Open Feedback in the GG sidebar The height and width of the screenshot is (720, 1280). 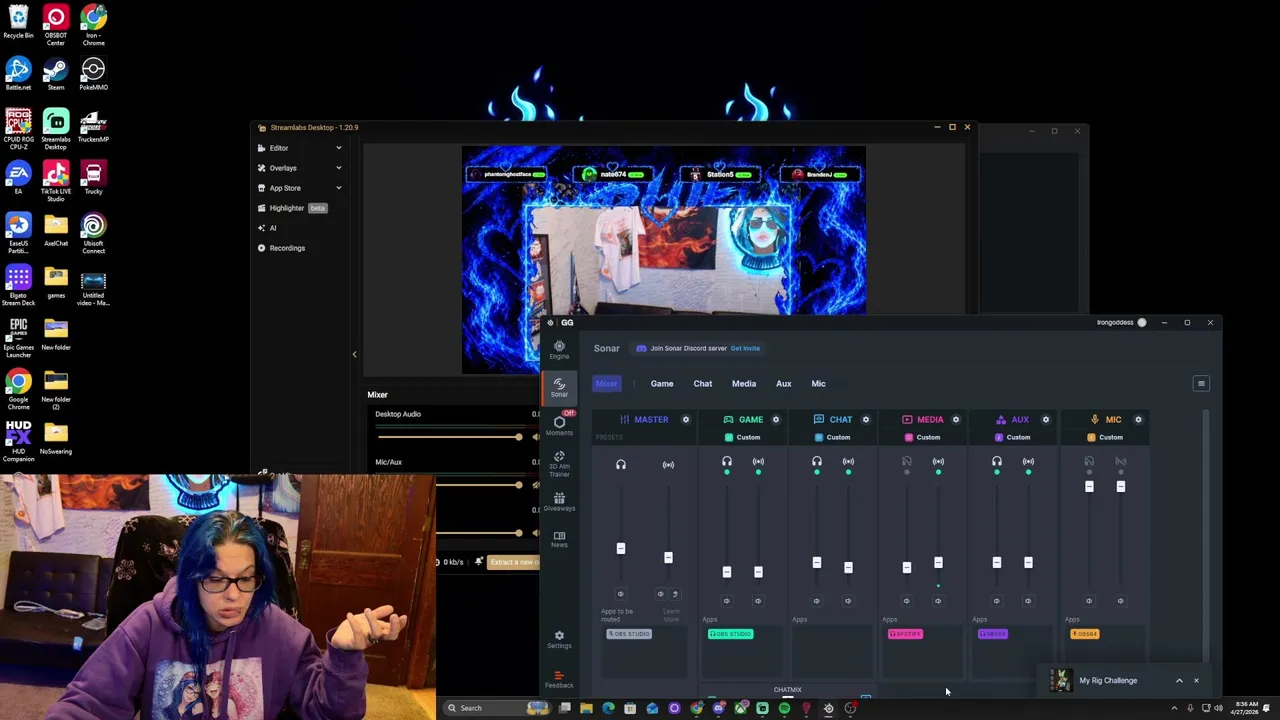tap(559, 680)
